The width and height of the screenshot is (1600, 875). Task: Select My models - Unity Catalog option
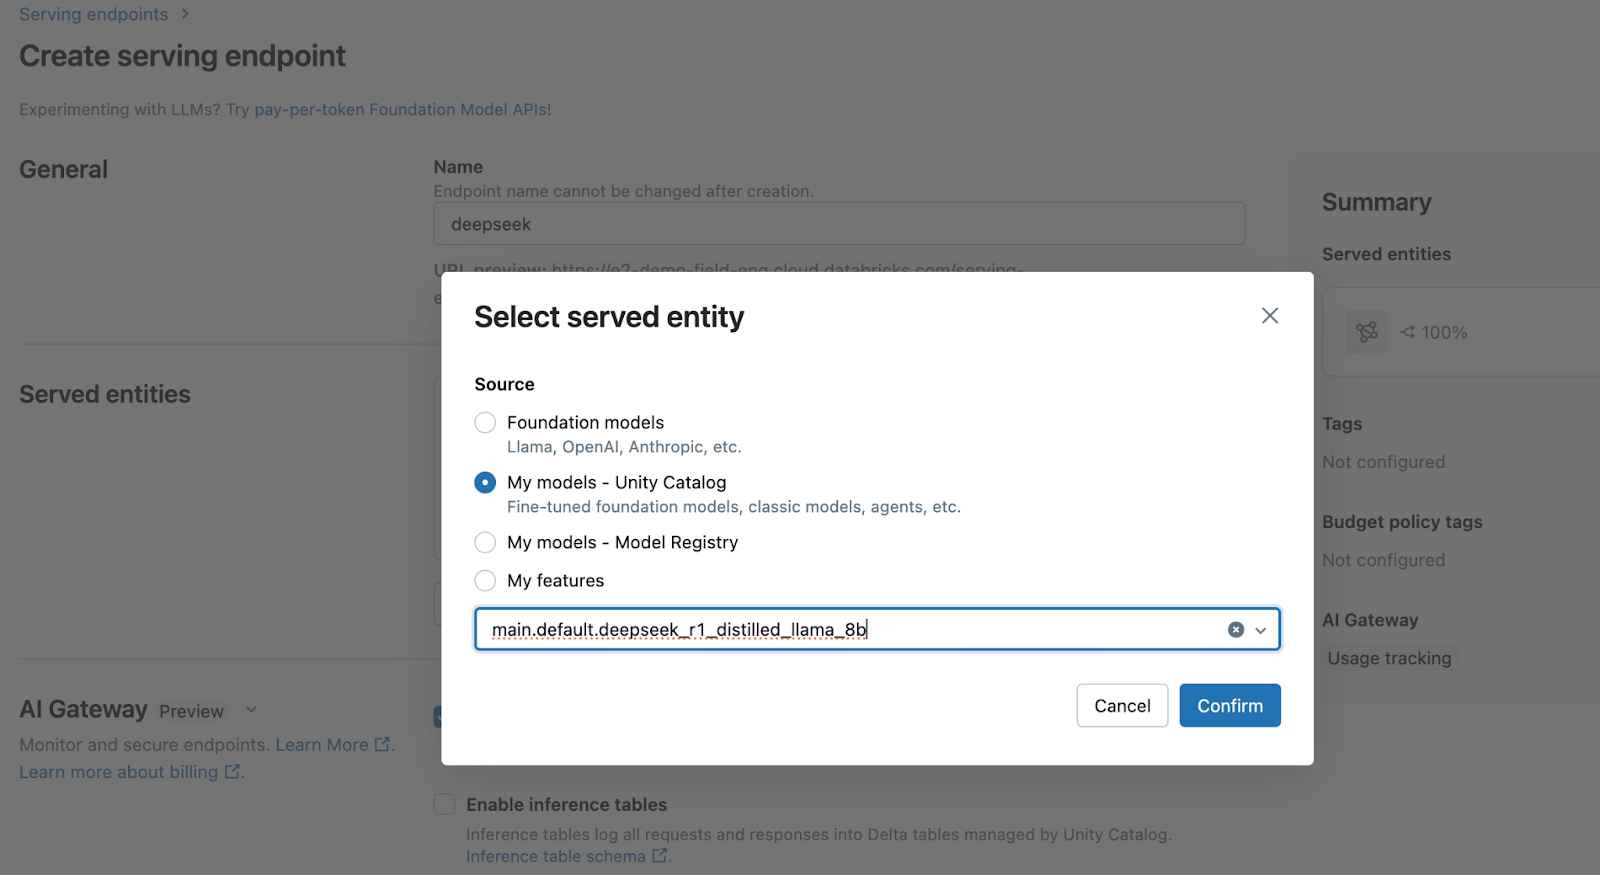[485, 483]
